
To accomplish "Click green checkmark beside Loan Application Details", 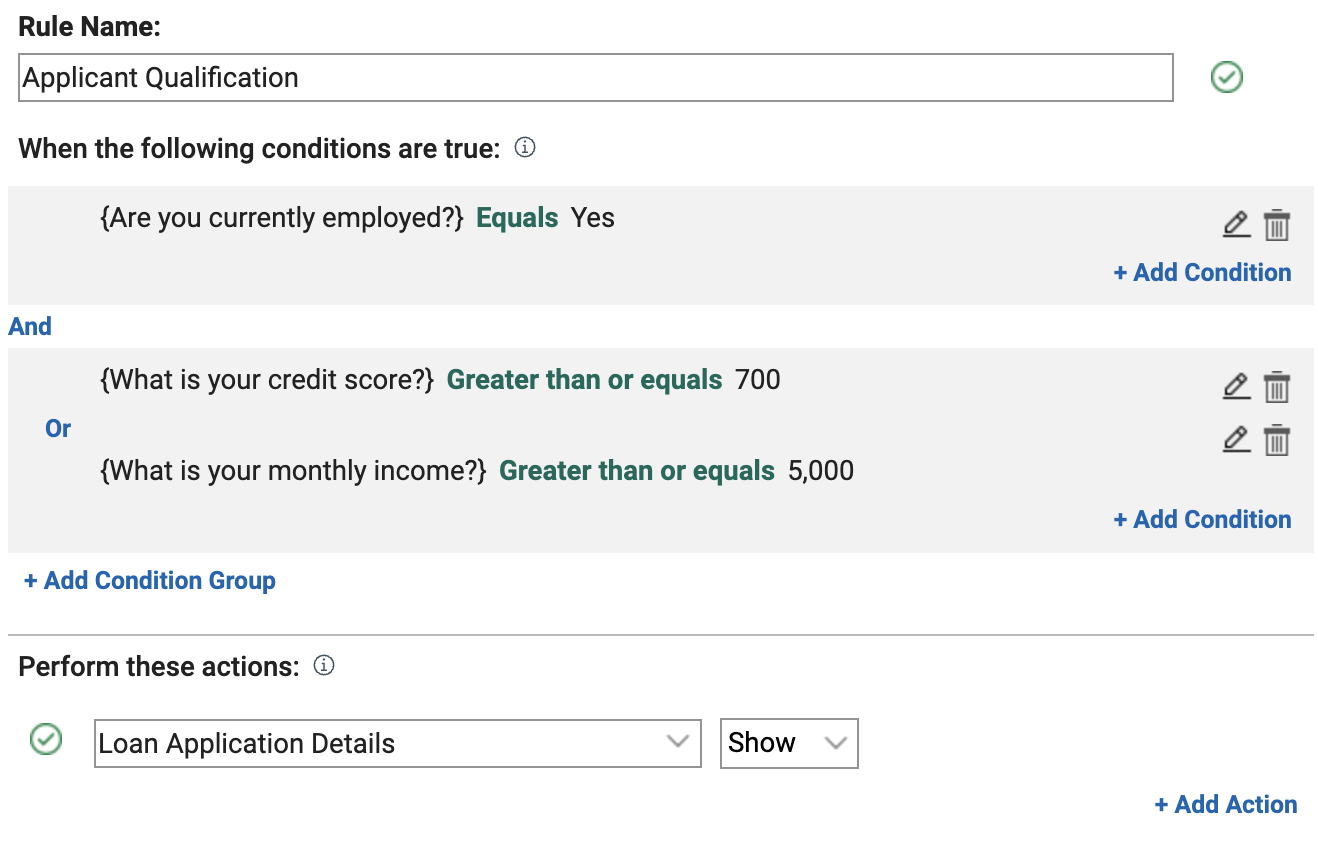I will (x=46, y=740).
